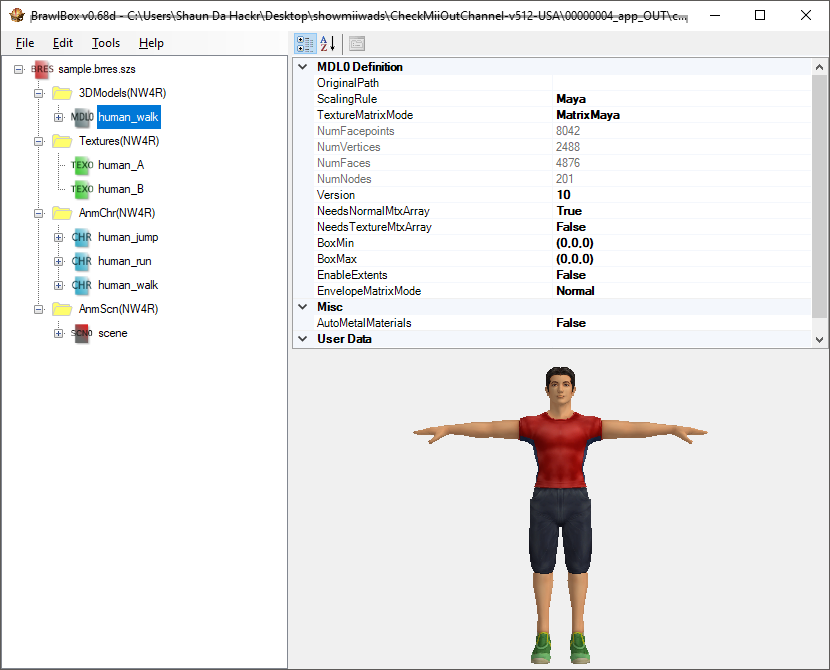The height and width of the screenshot is (670, 830).
Task: Click the AnmChr(NW4R) folder icon
Action: click(62, 213)
